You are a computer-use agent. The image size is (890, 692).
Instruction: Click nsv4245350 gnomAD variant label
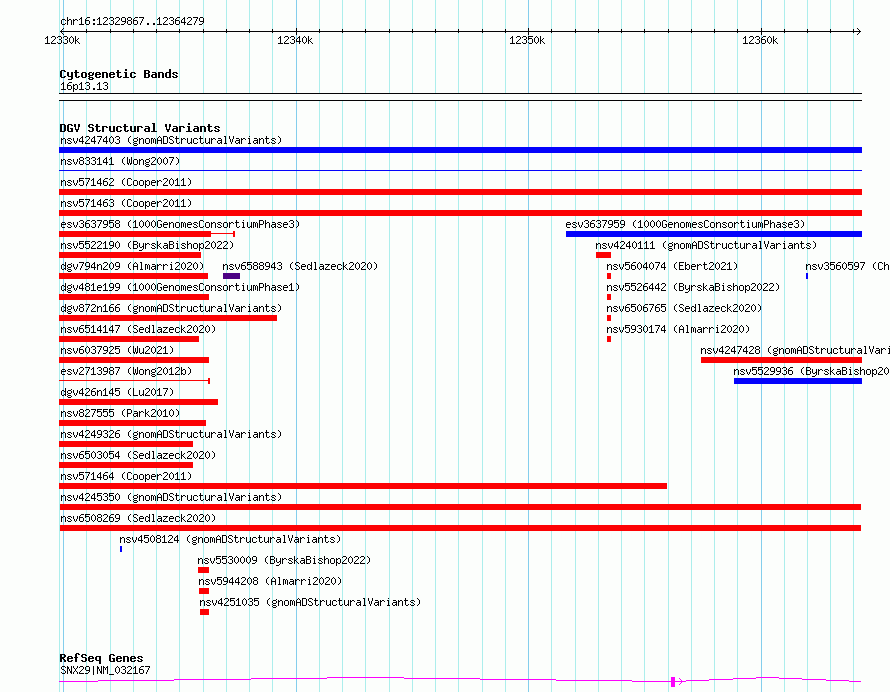click(171, 497)
